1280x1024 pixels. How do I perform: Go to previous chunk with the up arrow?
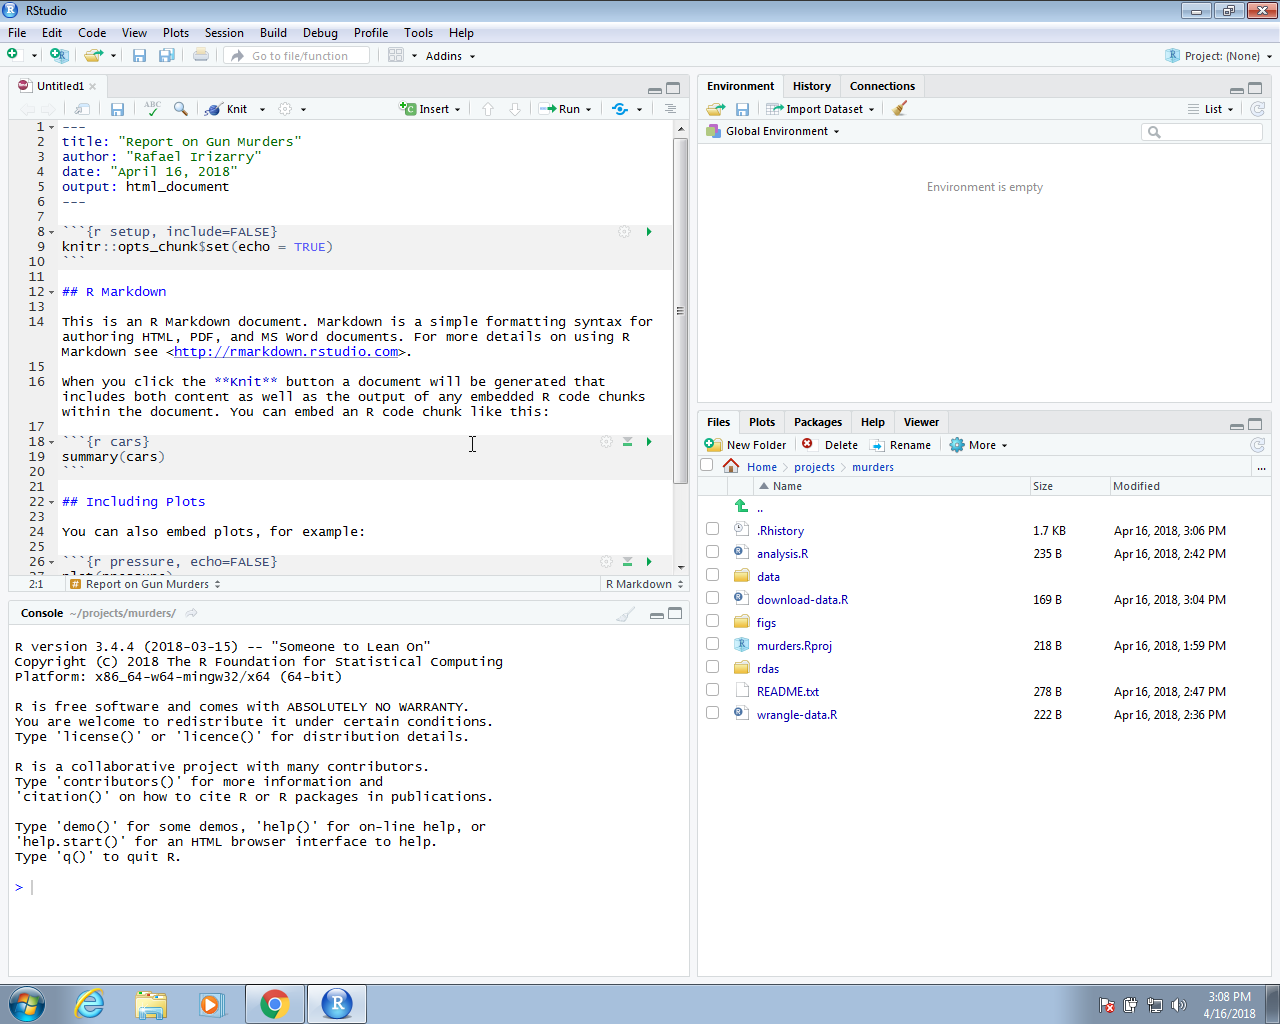(x=488, y=109)
